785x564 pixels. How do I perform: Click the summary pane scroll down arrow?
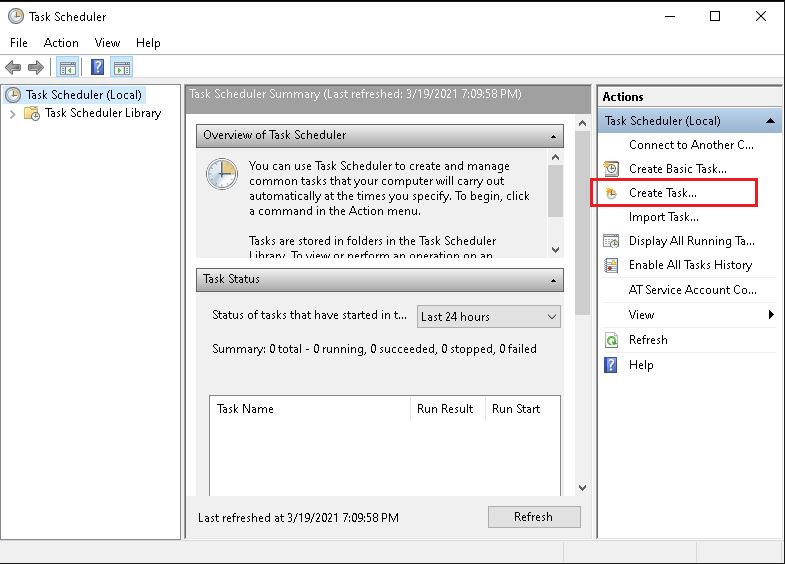582,487
